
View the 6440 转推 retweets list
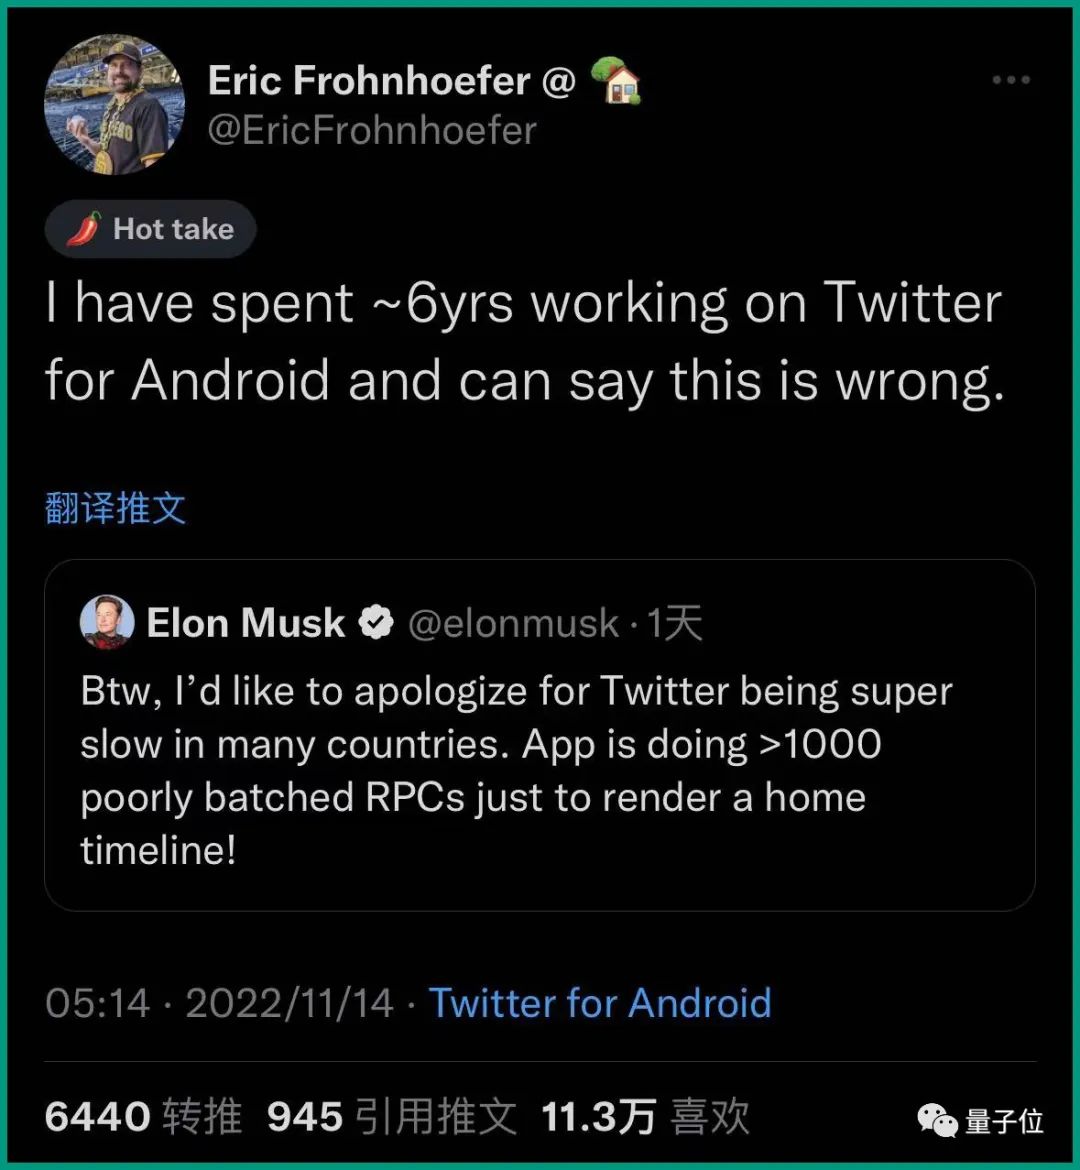click(143, 1117)
